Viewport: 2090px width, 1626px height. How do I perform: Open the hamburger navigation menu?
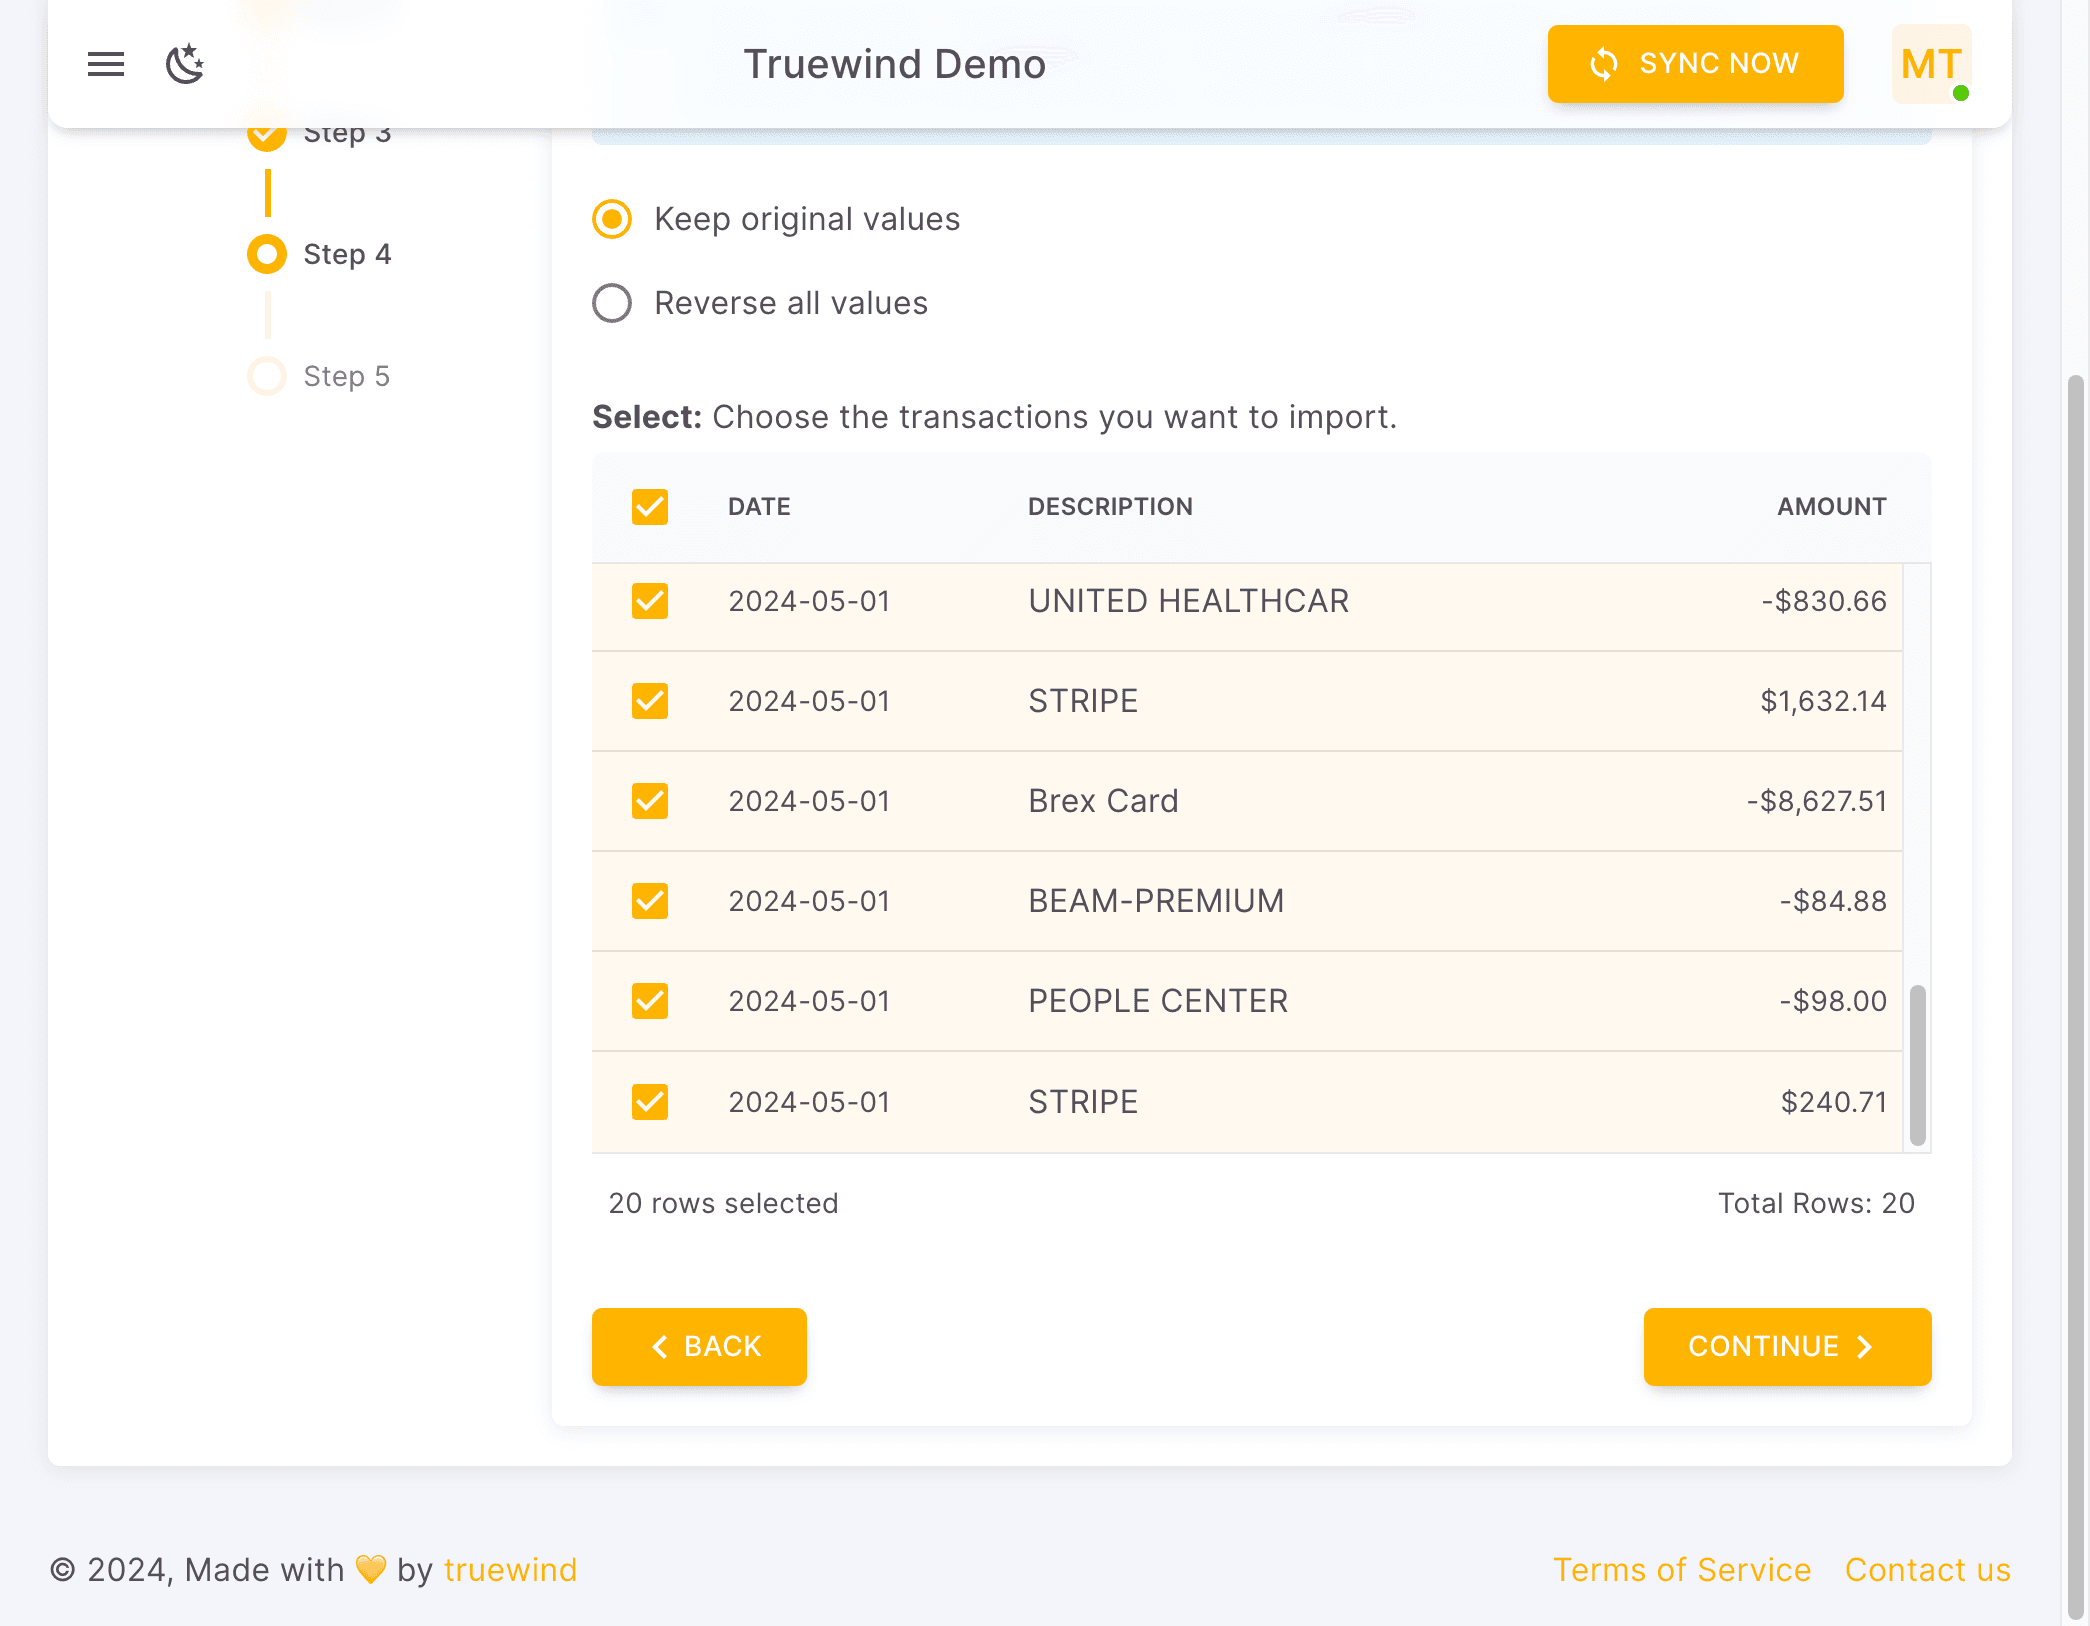104,64
